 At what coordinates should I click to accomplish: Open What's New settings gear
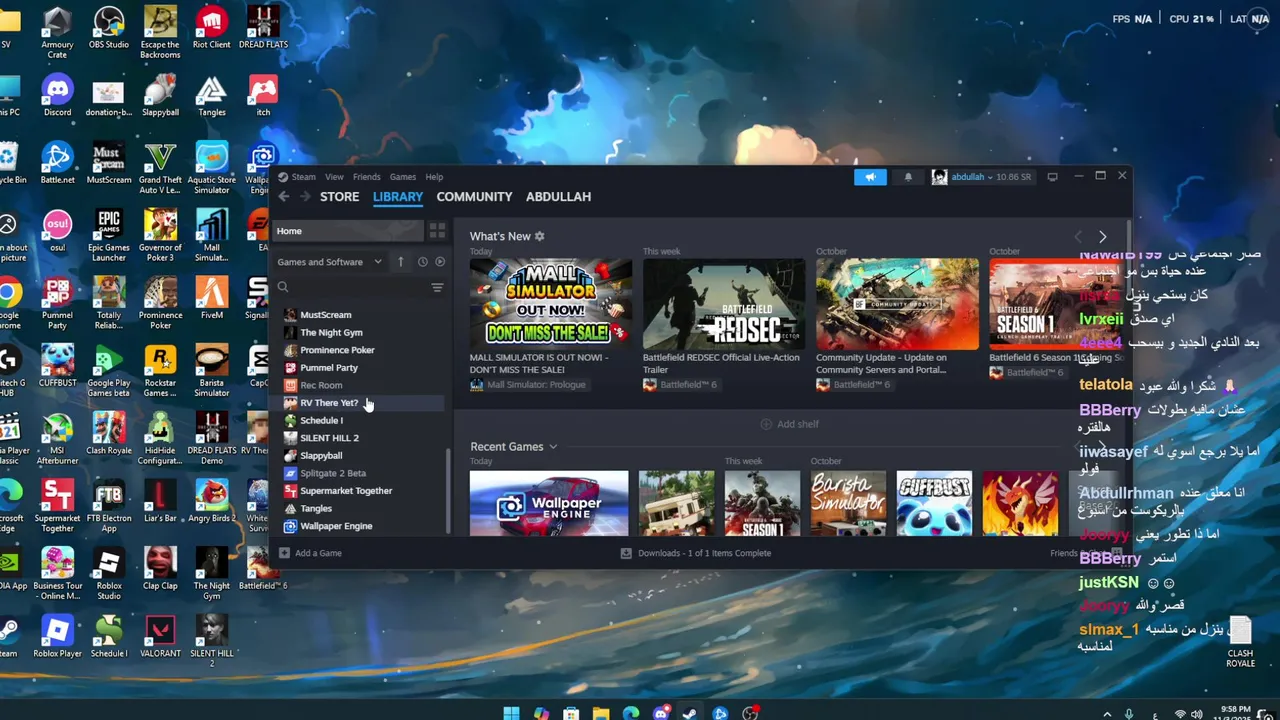[540, 236]
